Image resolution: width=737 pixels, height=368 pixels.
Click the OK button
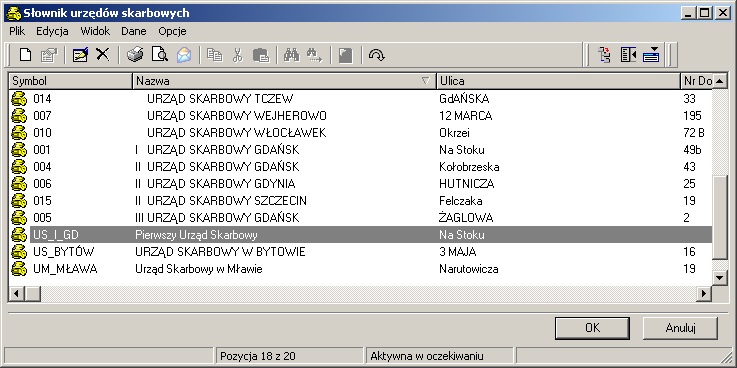(592, 328)
